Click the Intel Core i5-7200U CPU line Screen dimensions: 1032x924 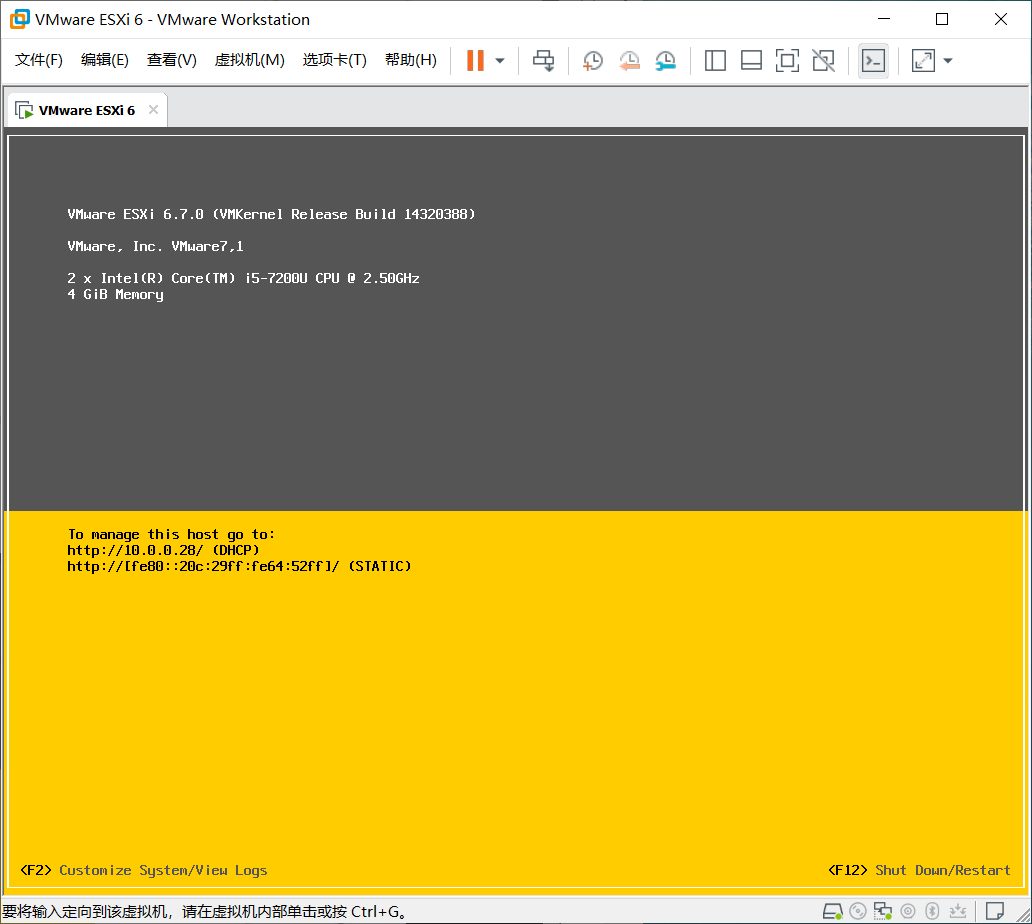click(x=243, y=278)
